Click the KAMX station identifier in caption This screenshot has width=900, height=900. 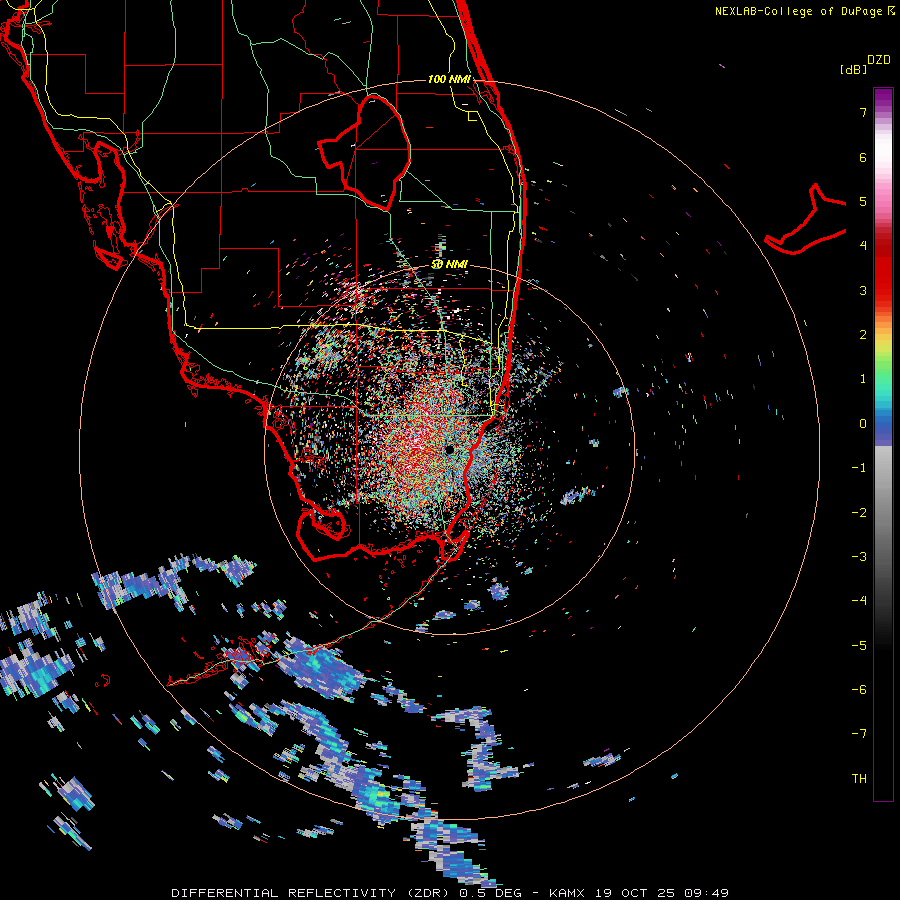[567, 893]
